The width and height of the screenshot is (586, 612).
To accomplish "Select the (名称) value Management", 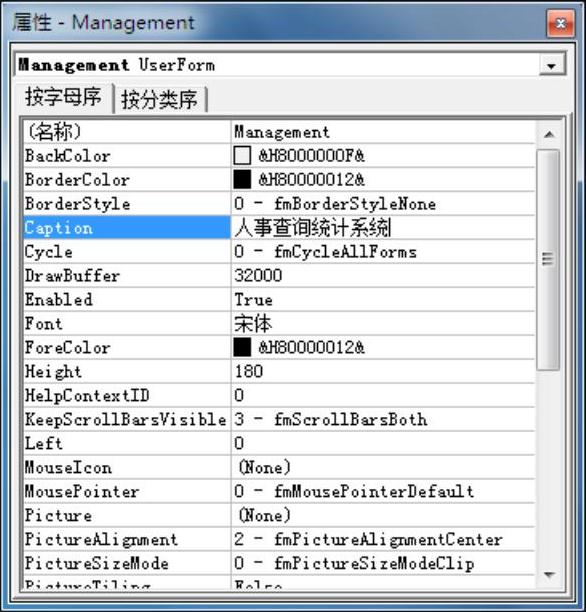I will click(x=282, y=132).
